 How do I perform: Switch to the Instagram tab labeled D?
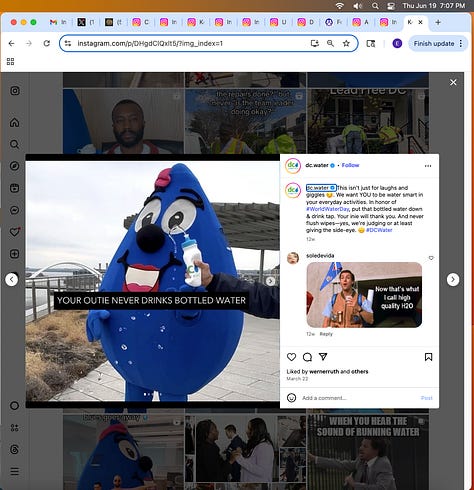[305, 22]
